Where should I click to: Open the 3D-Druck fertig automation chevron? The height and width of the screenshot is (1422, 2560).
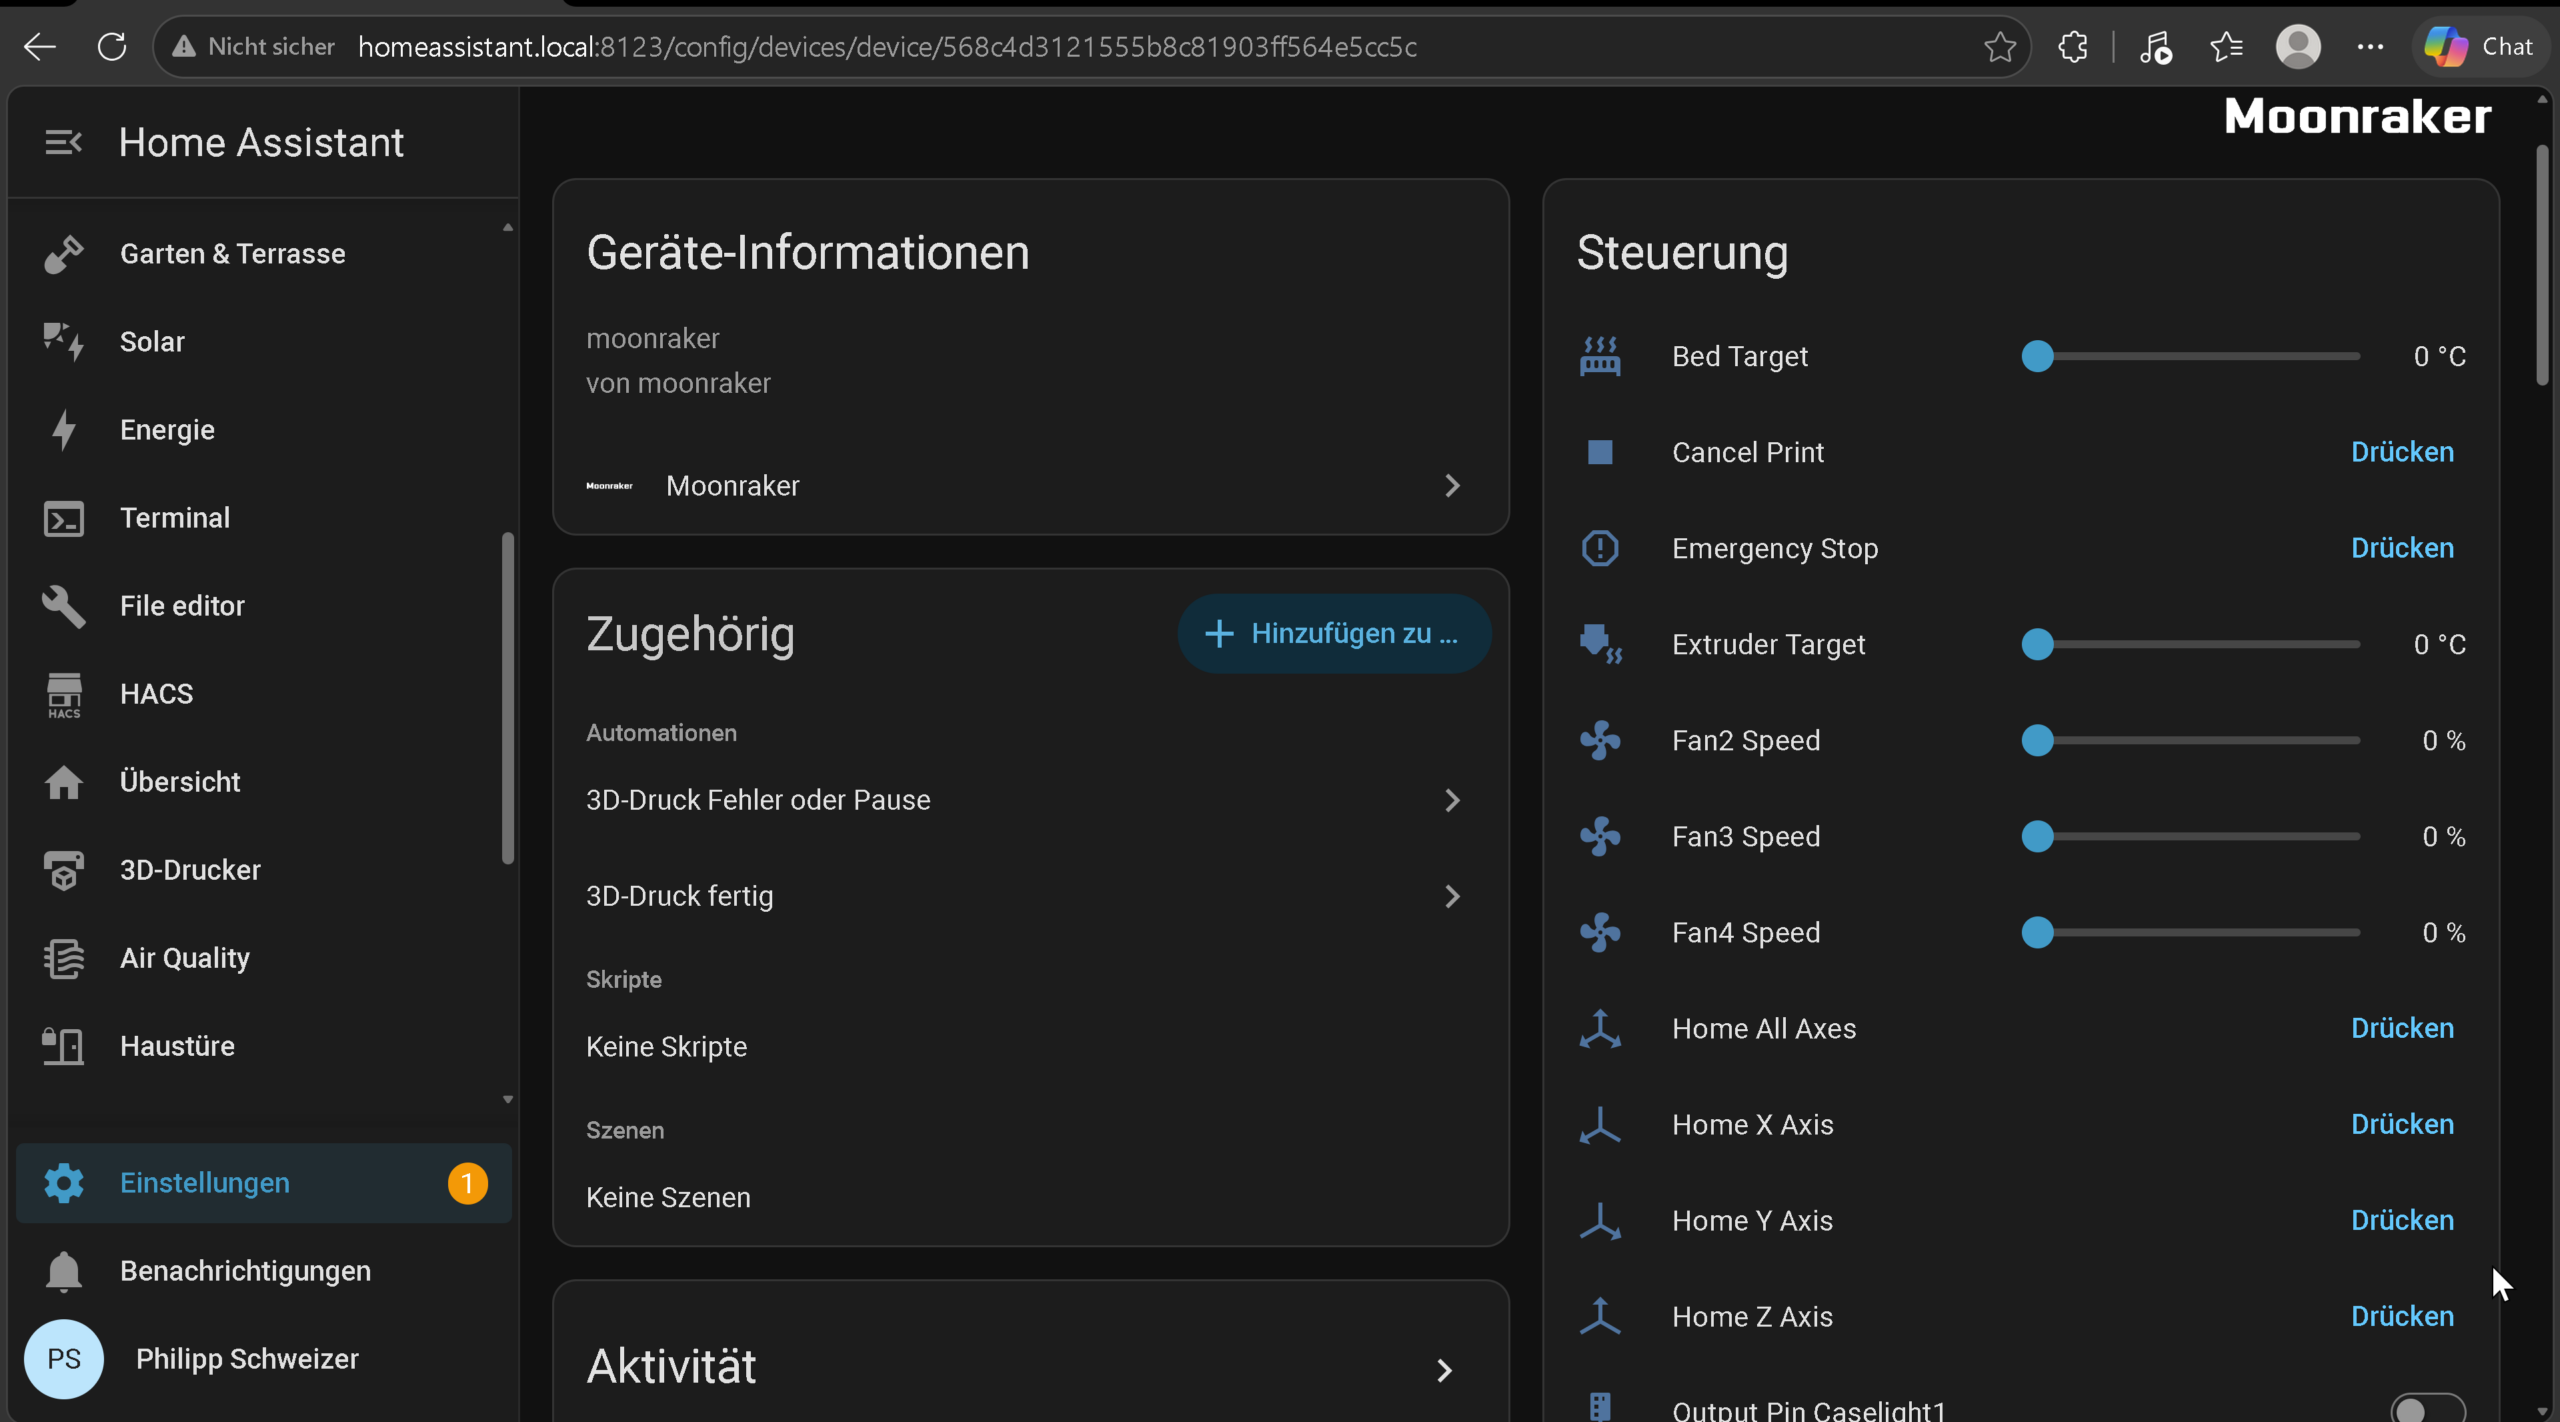click(1453, 896)
